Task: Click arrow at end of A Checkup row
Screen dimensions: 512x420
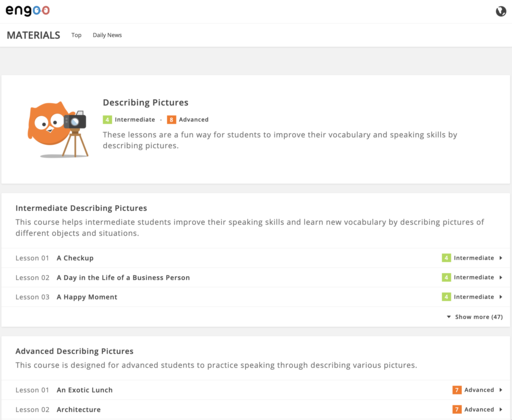Action: pos(501,258)
